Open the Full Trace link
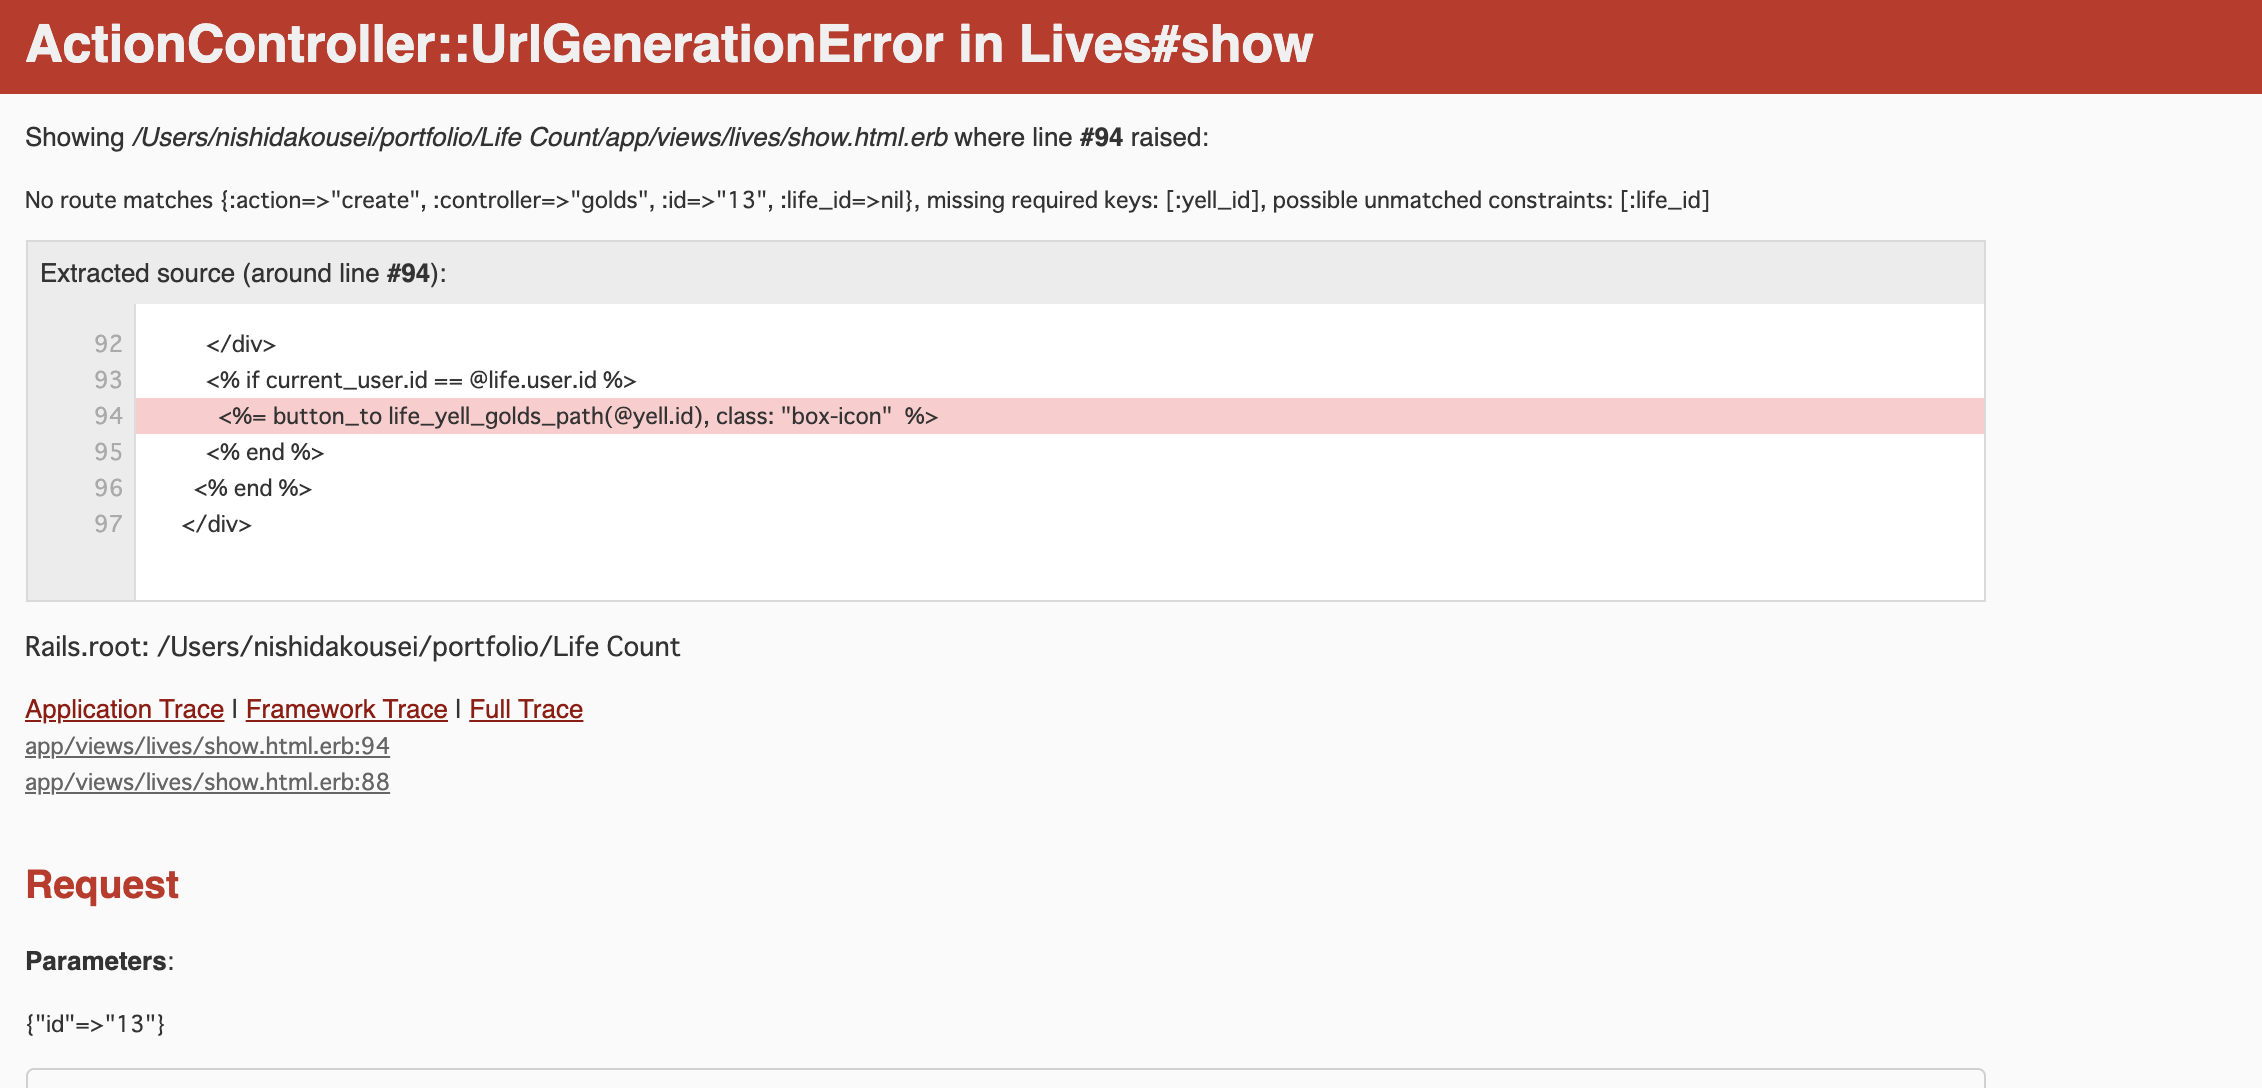 [526, 709]
